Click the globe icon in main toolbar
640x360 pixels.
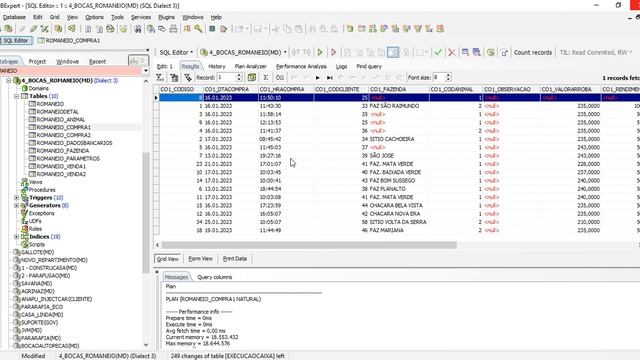pyautogui.click(x=110, y=29)
